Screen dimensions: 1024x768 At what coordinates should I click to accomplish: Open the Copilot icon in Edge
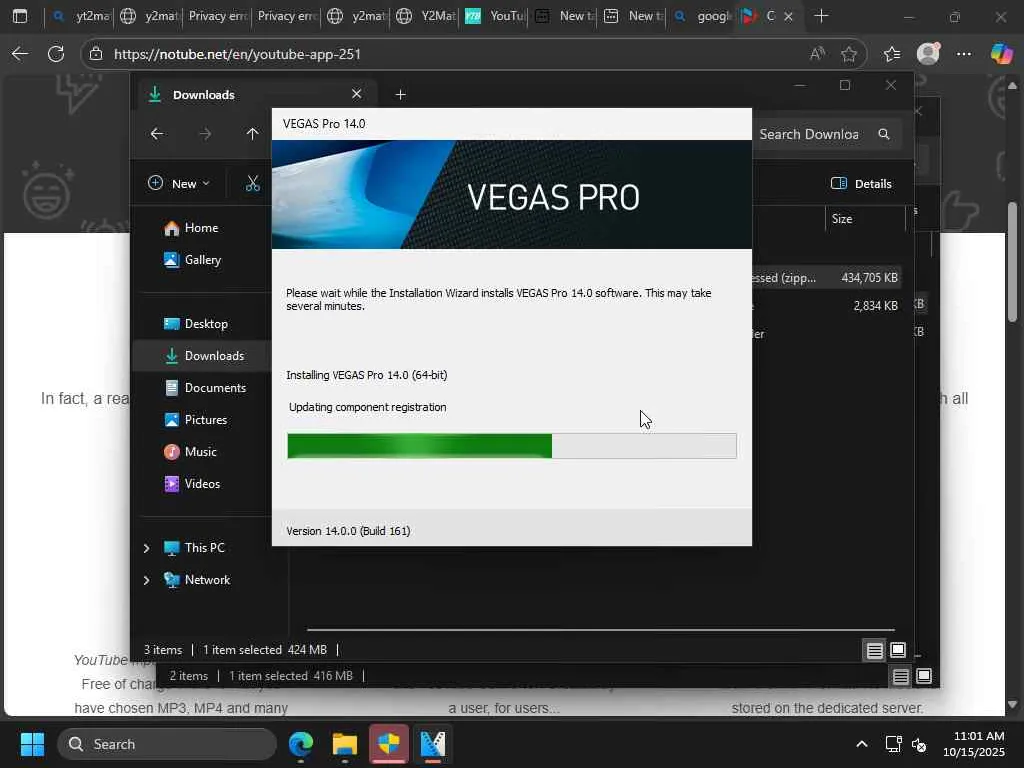[1001, 54]
